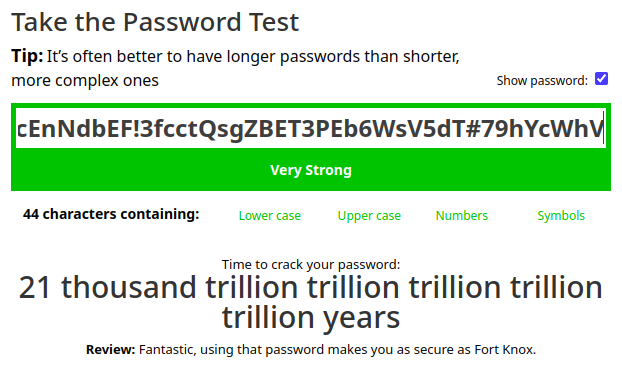Click the Symbols indicator

(x=561, y=215)
